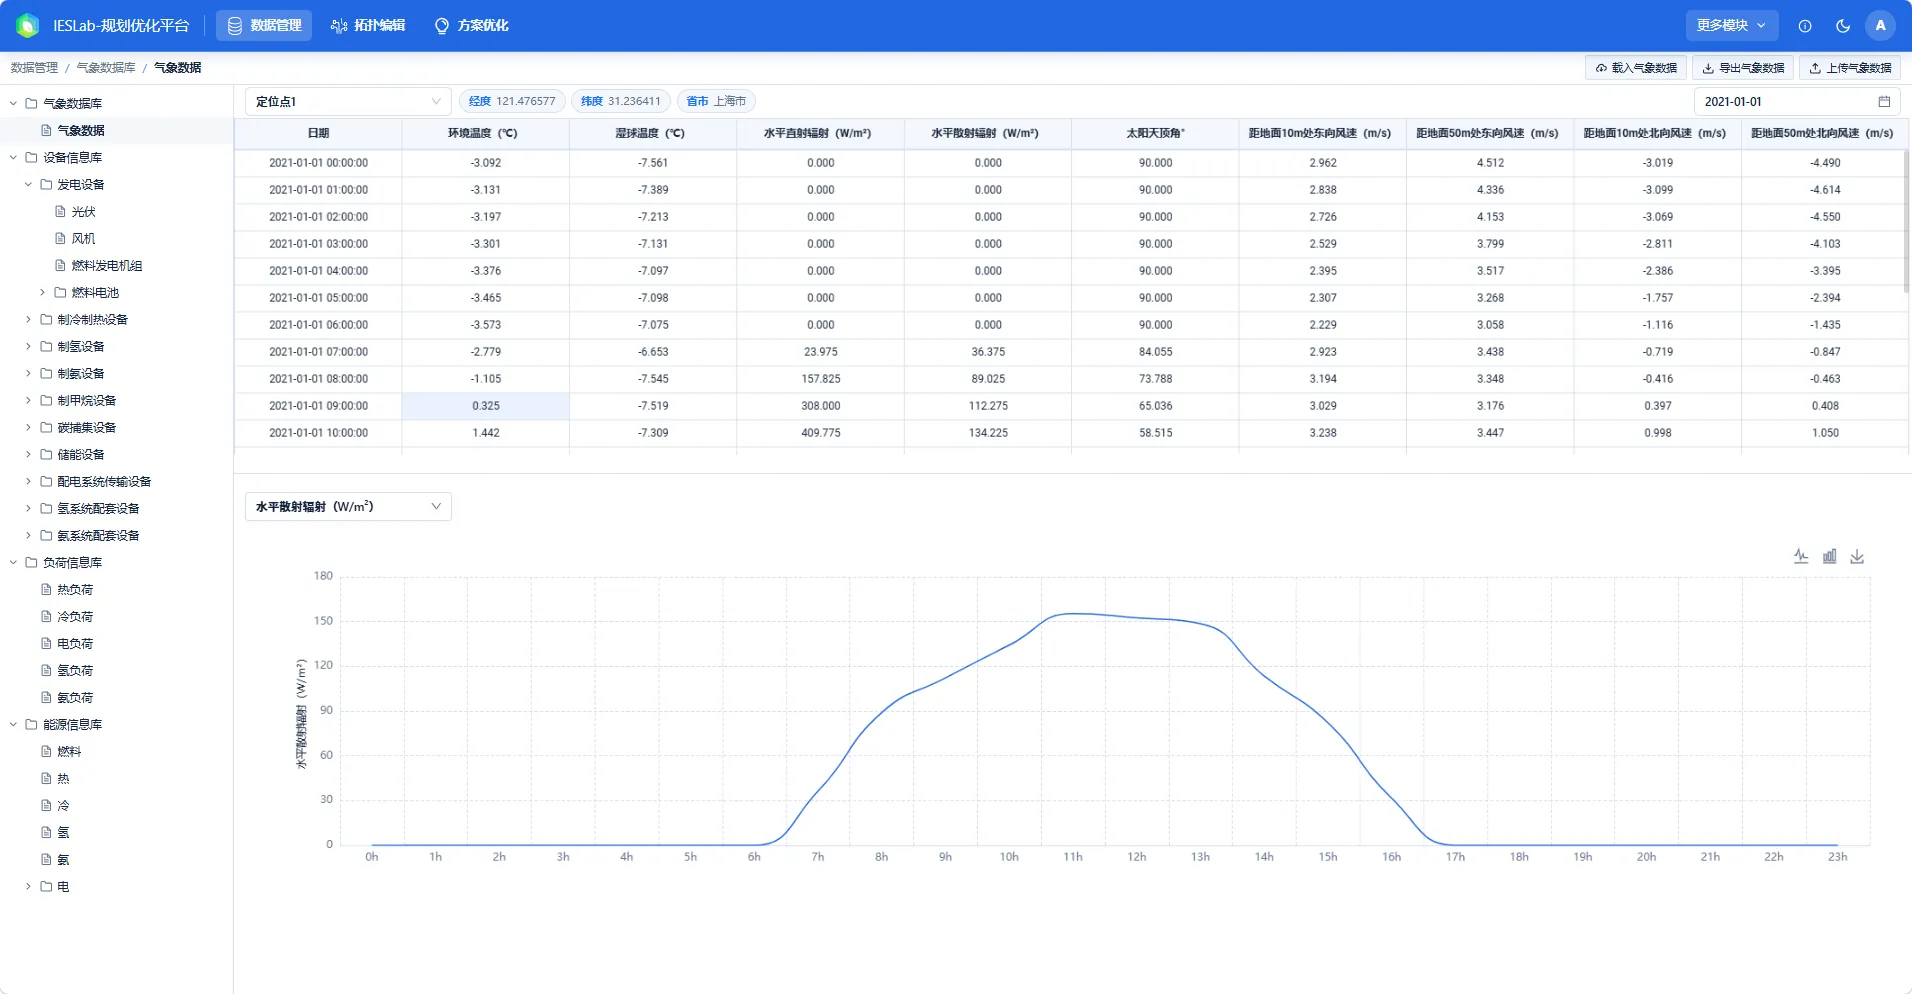1912x994 pixels.
Task: Expand the 配电系统传输设备 folder
Action: [28, 481]
